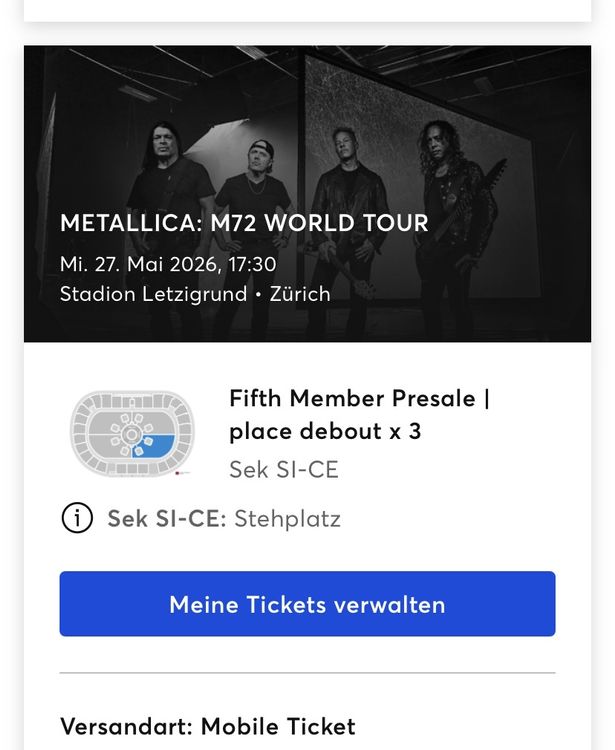Viewport: 615px width, 750px height.
Task: Click the divider line below the blue button
Action: coord(307,673)
